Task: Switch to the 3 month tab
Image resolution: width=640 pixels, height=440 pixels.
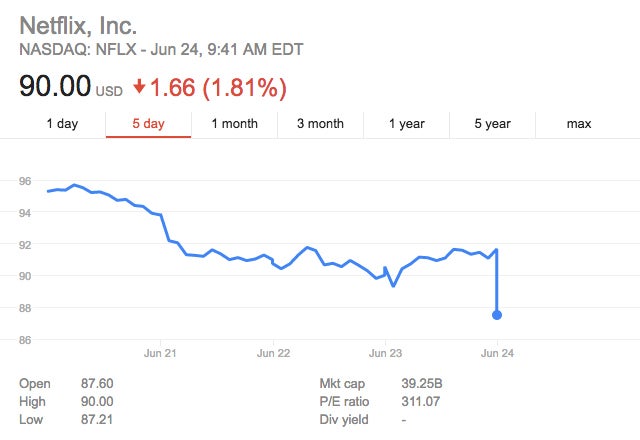Action: click(320, 124)
